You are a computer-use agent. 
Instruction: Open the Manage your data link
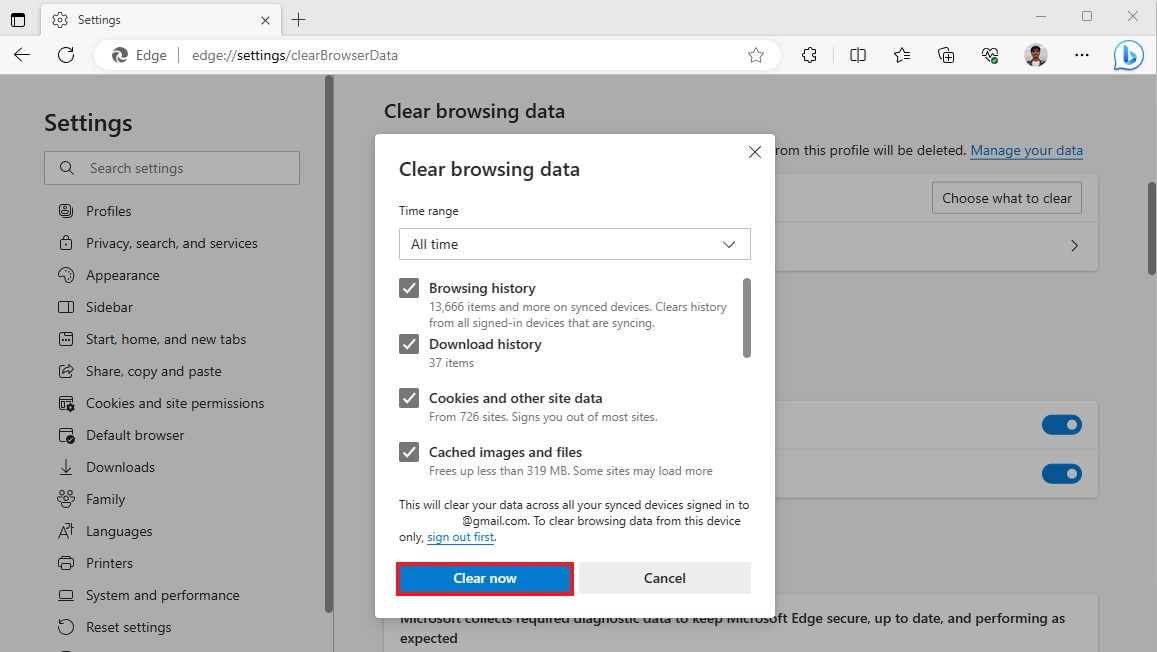pyautogui.click(x=1026, y=150)
